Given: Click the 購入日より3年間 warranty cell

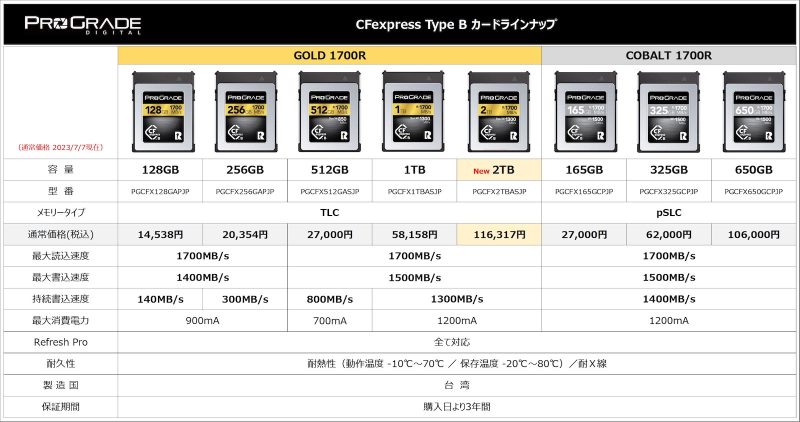Looking at the screenshot, I should pyautogui.click(x=457, y=407).
